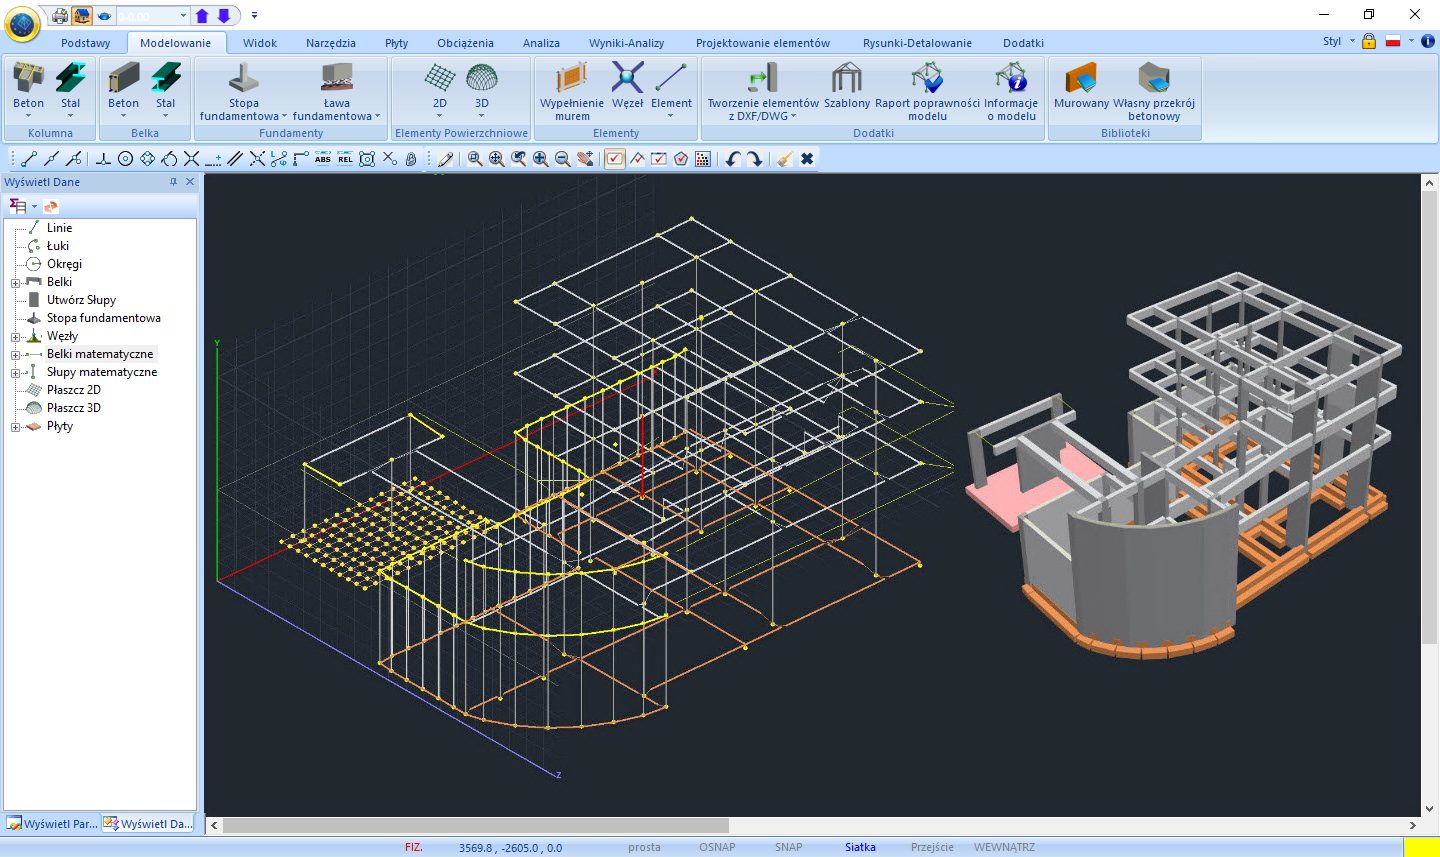
Task: Click the padlock icon near Styl
Action: (1369, 42)
